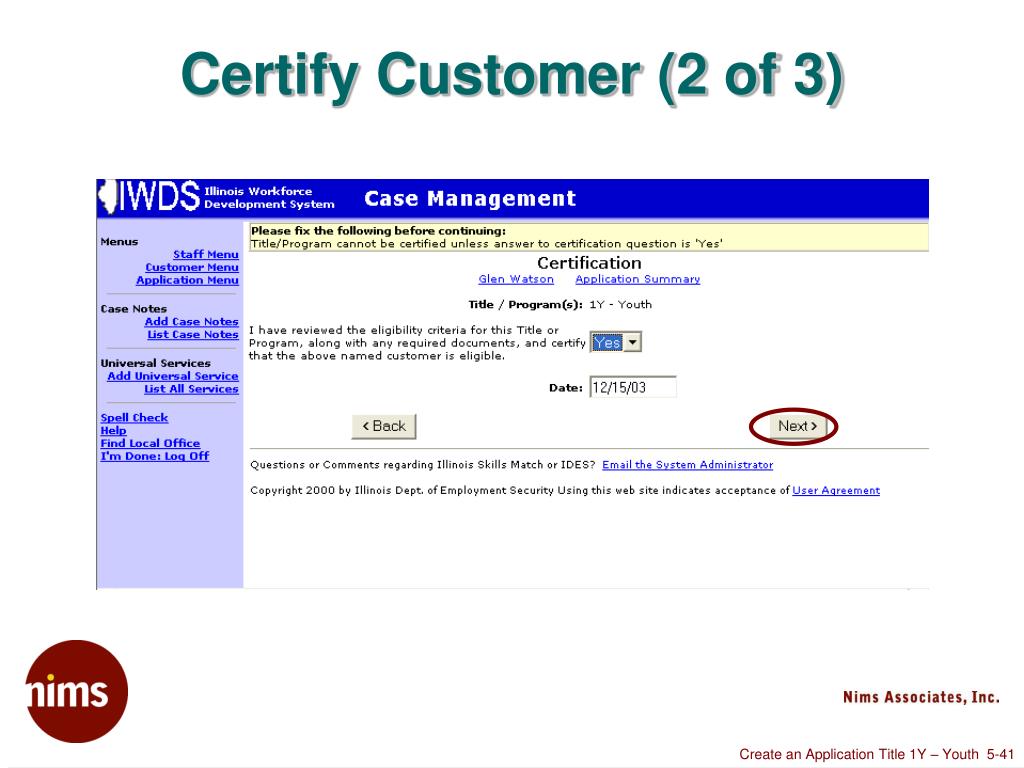Click the Back button
Screen dimensions: 1024x768
[384, 426]
